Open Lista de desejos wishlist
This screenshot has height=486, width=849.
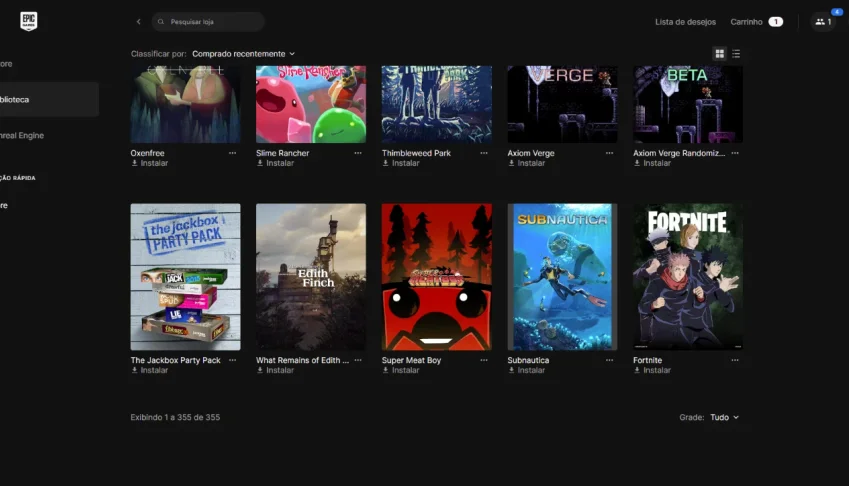[x=685, y=22]
